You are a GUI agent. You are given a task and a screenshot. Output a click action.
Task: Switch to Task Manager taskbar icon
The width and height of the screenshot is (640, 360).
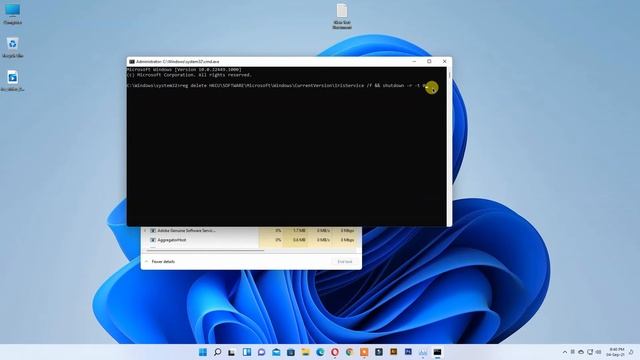[423, 352]
